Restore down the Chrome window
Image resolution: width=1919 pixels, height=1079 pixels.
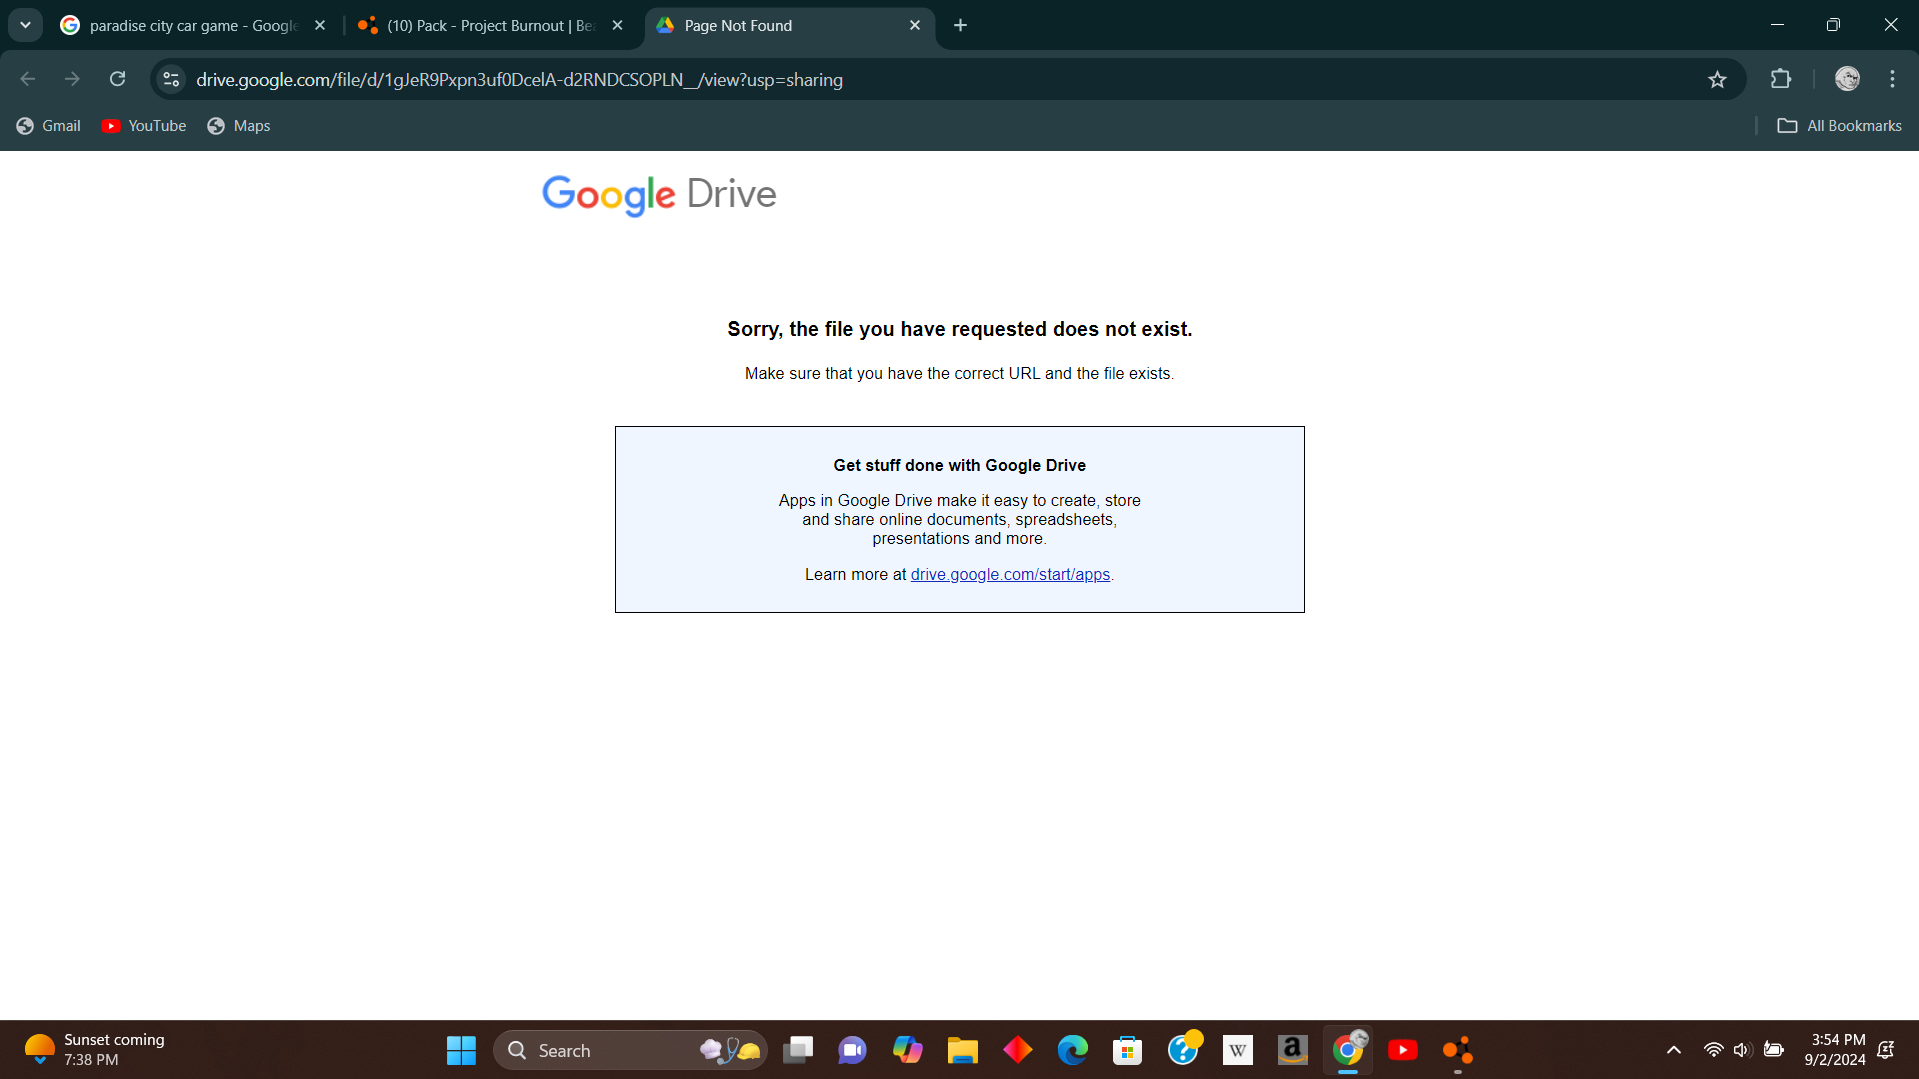point(1833,25)
